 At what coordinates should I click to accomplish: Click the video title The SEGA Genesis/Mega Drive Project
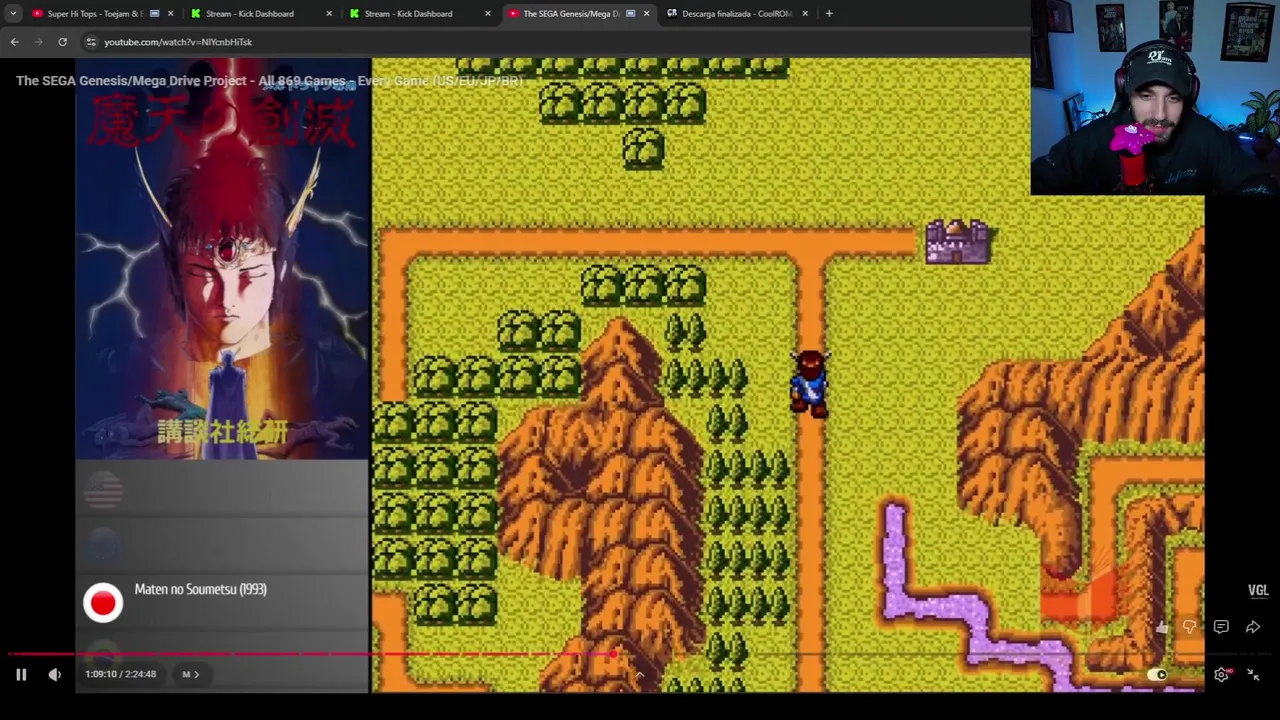[269, 81]
